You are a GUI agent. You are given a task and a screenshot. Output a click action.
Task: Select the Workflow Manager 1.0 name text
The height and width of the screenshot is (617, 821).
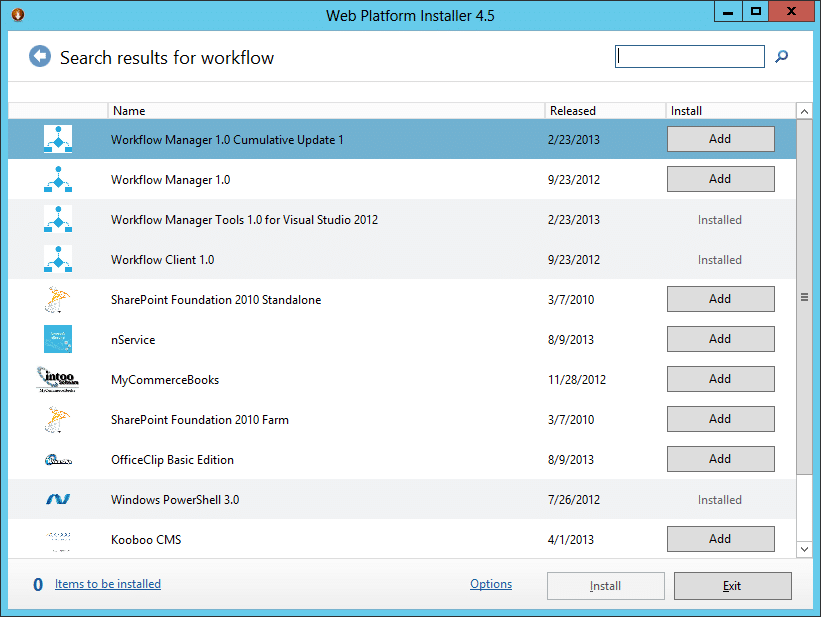(x=171, y=180)
